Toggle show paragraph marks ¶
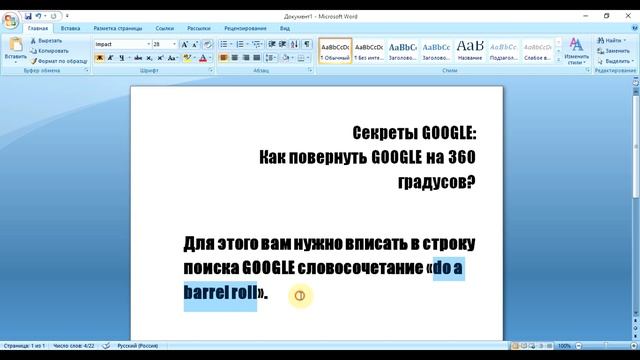Image resolution: width=640 pixels, height=360 pixels. [307, 44]
